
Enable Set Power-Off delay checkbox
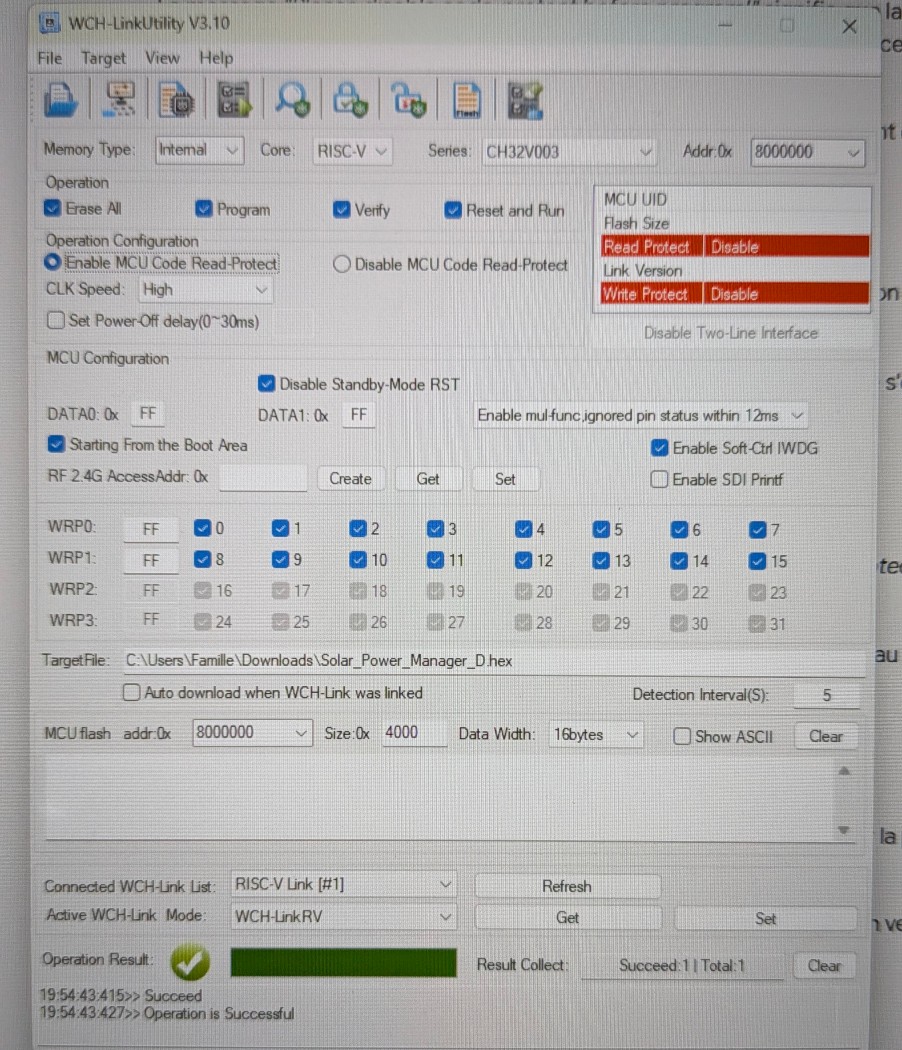(56, 320)
